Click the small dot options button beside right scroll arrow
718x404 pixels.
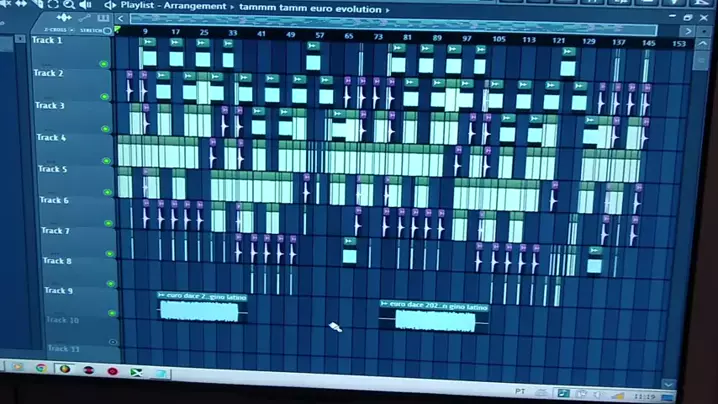704,32
